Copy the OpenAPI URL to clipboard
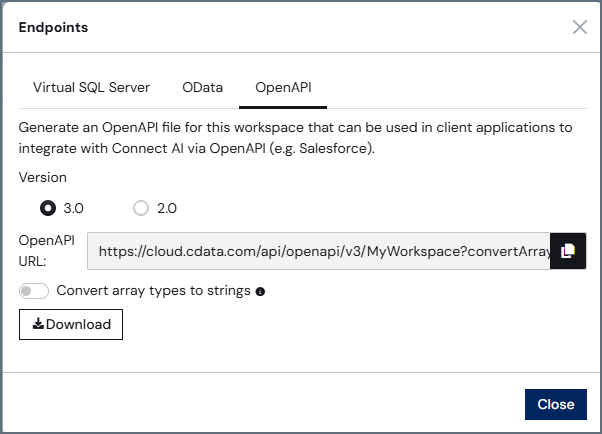 [x=568, y=251]
